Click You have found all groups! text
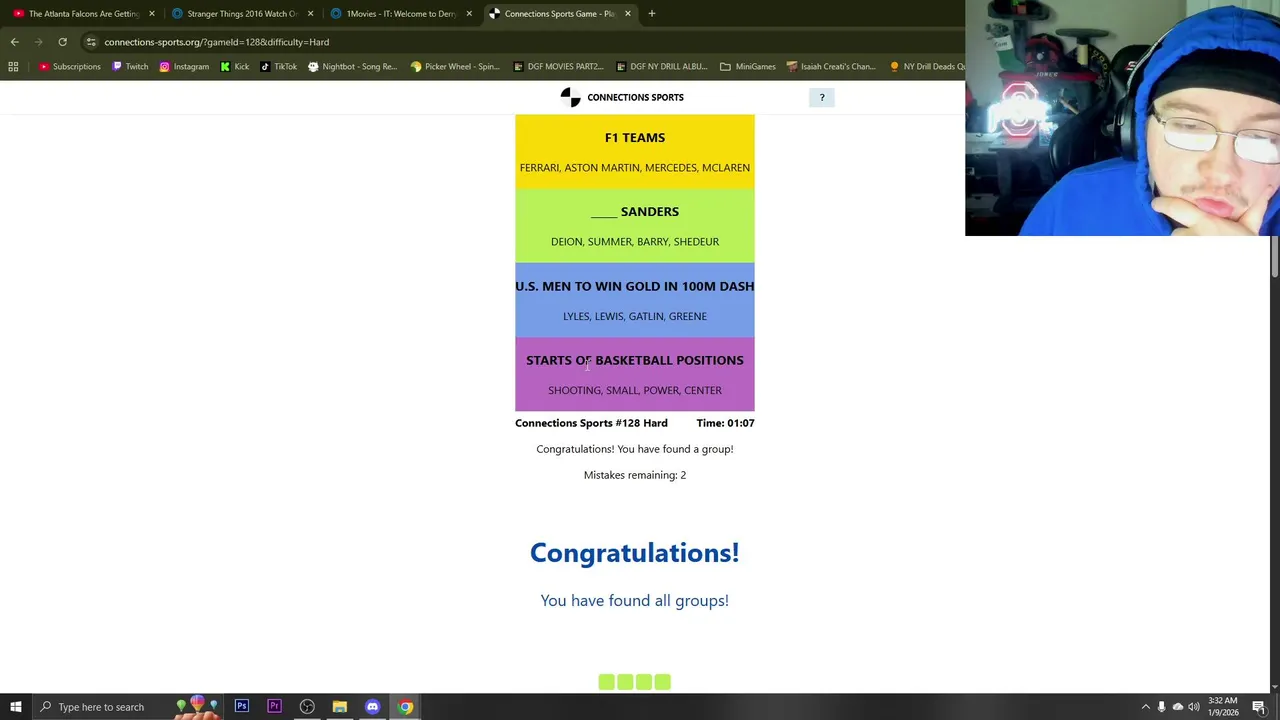1280x720 pixels. click(635, 600)
